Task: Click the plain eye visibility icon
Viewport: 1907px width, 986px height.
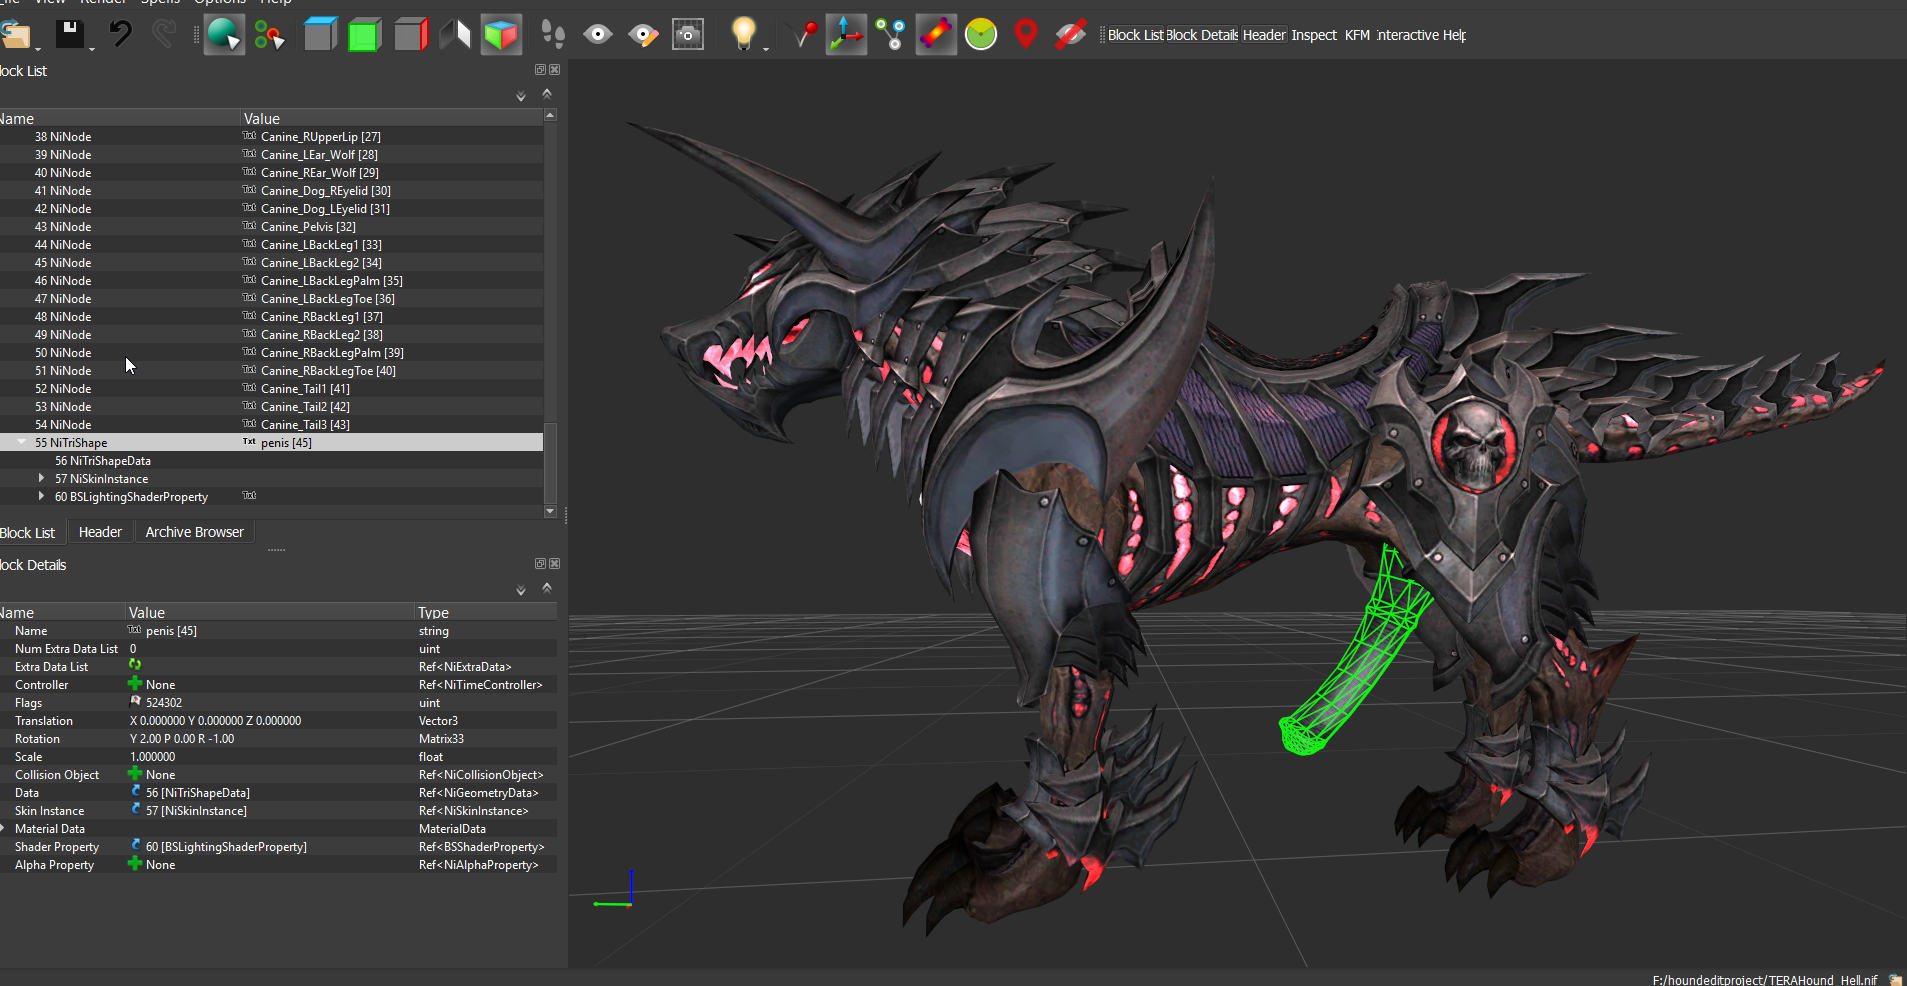Action: coord(598,35)
